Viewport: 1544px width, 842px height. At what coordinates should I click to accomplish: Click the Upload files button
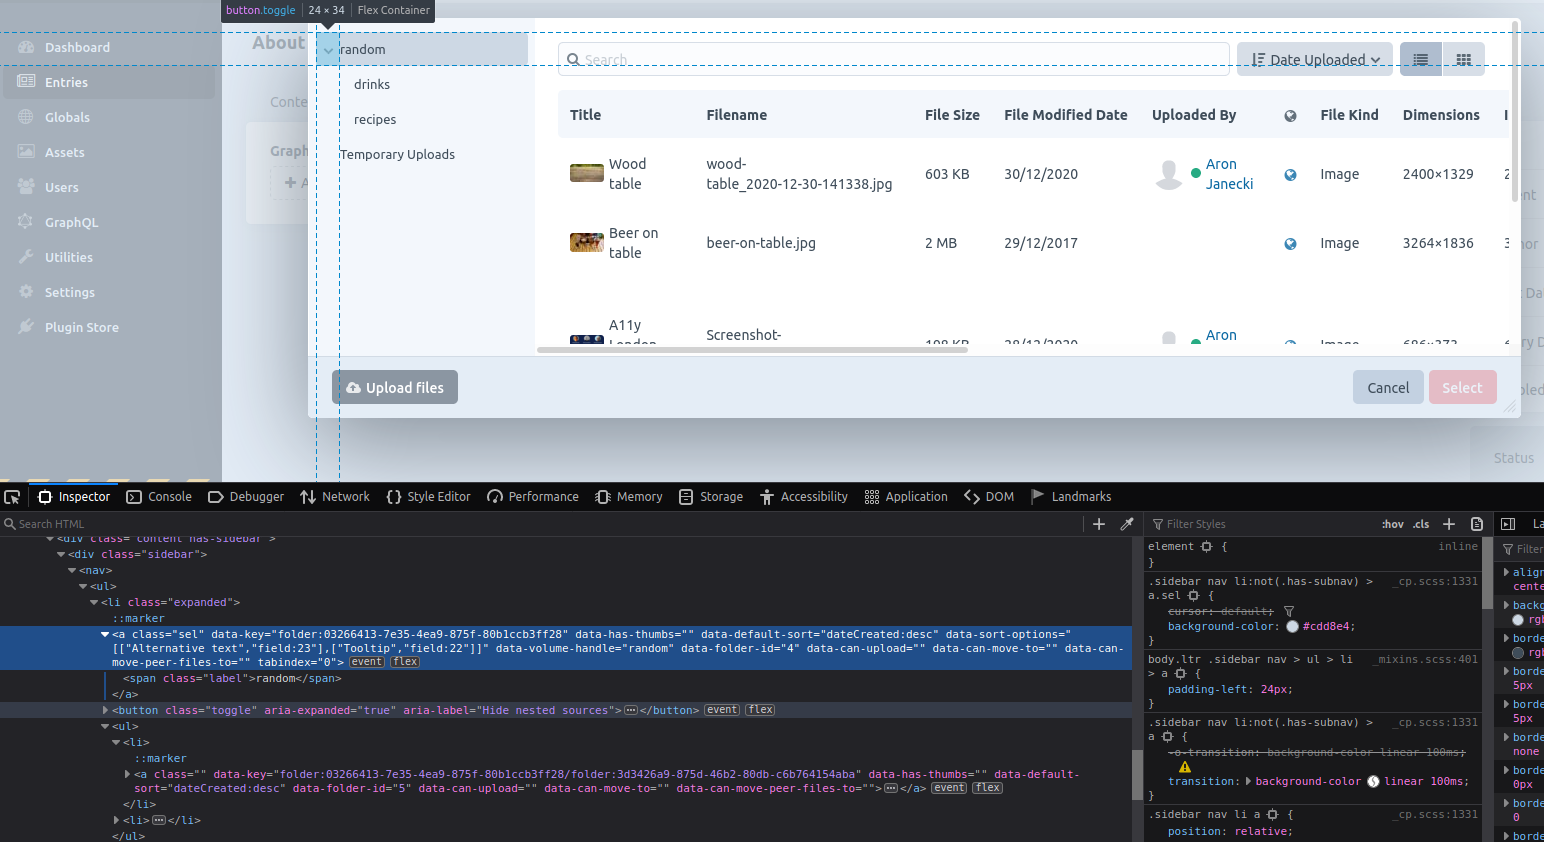394,387
